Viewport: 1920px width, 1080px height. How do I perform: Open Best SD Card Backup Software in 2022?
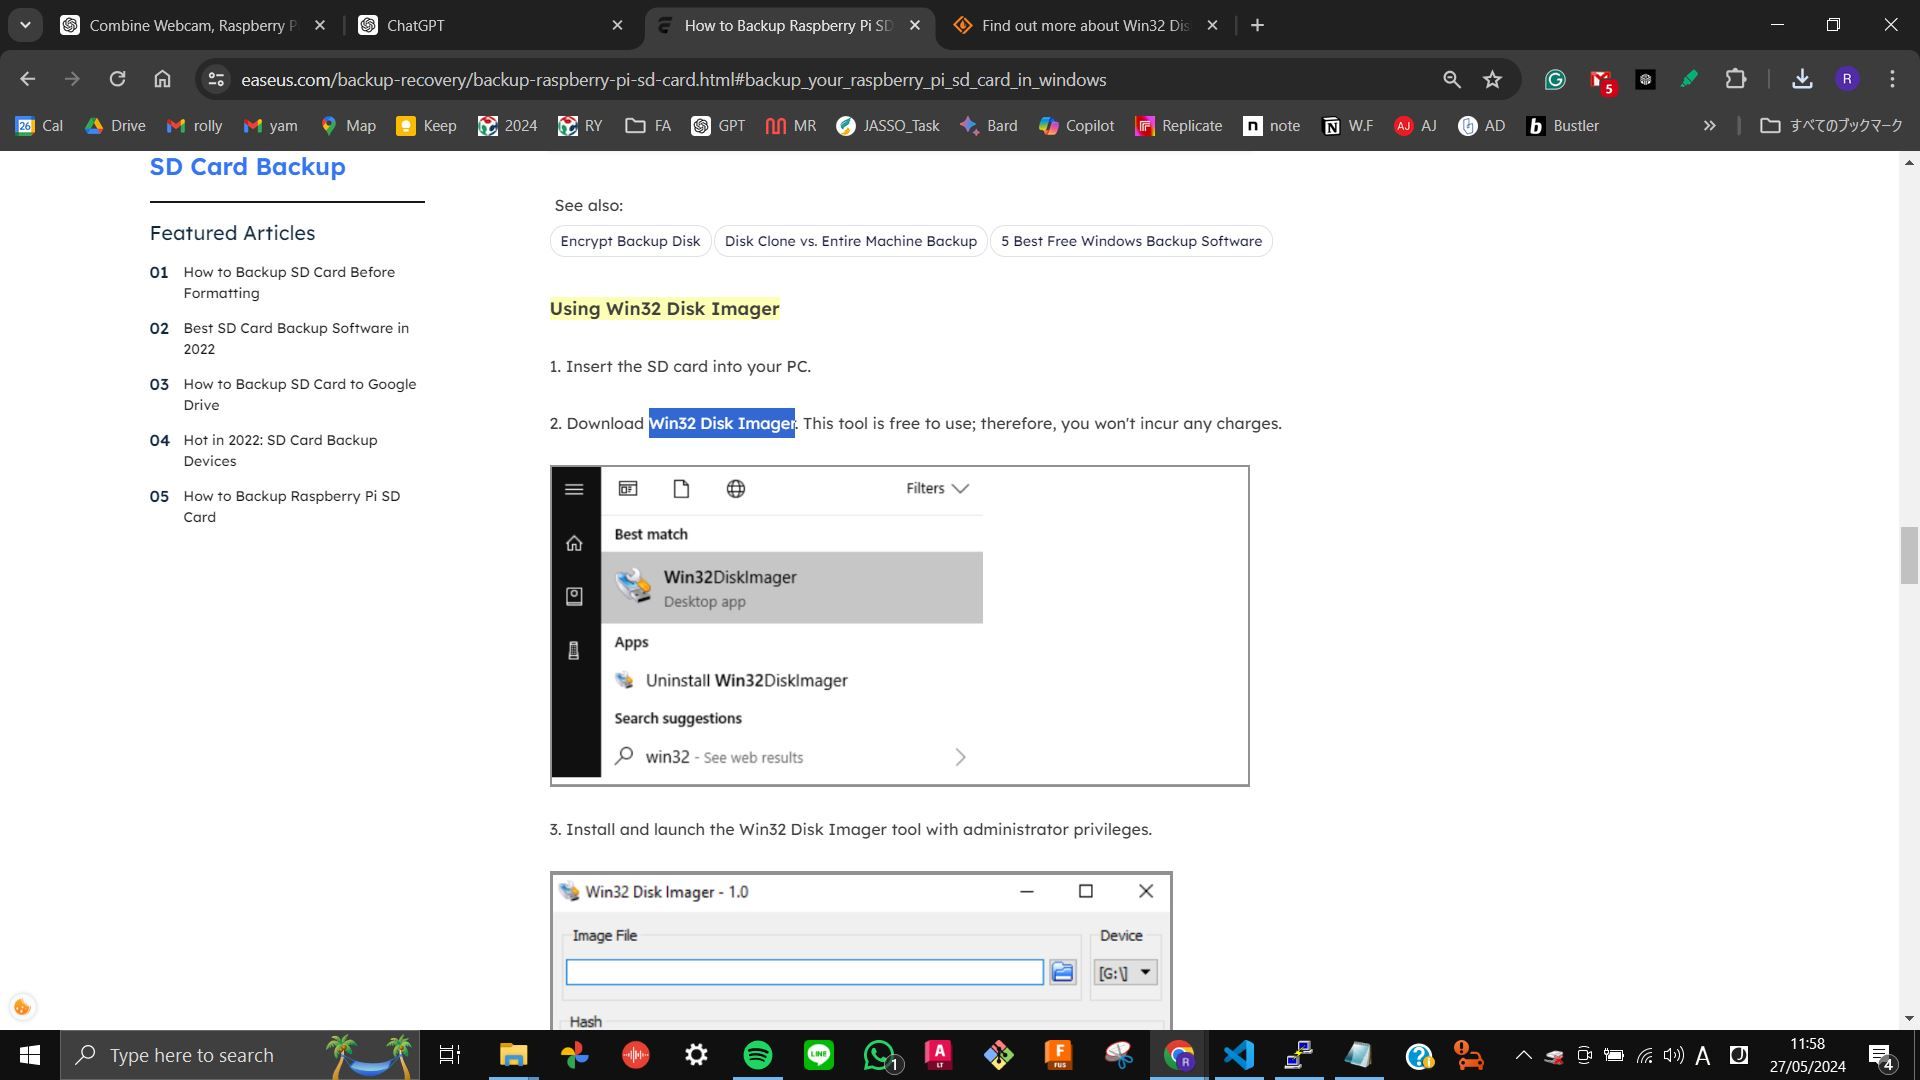[296, 338]
